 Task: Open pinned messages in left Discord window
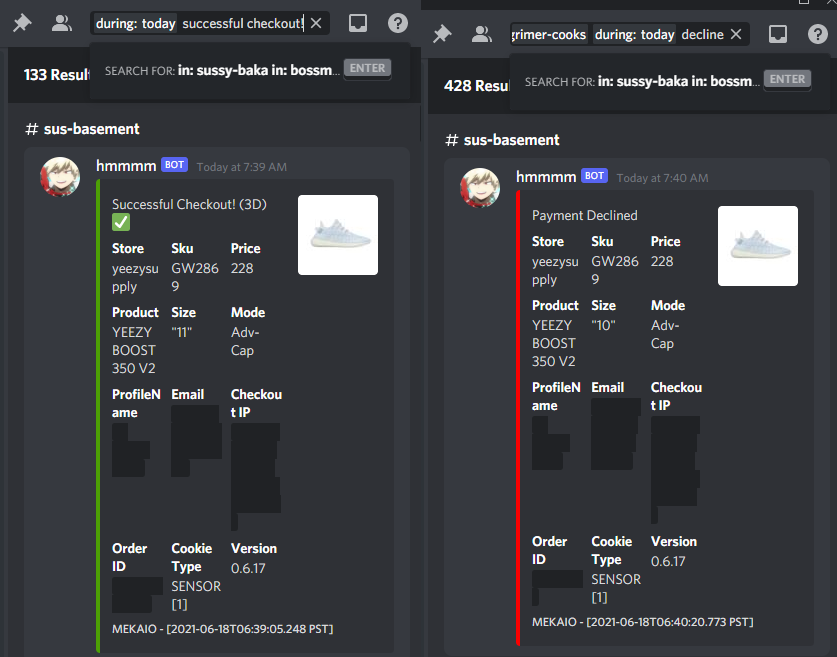(22, 23)
